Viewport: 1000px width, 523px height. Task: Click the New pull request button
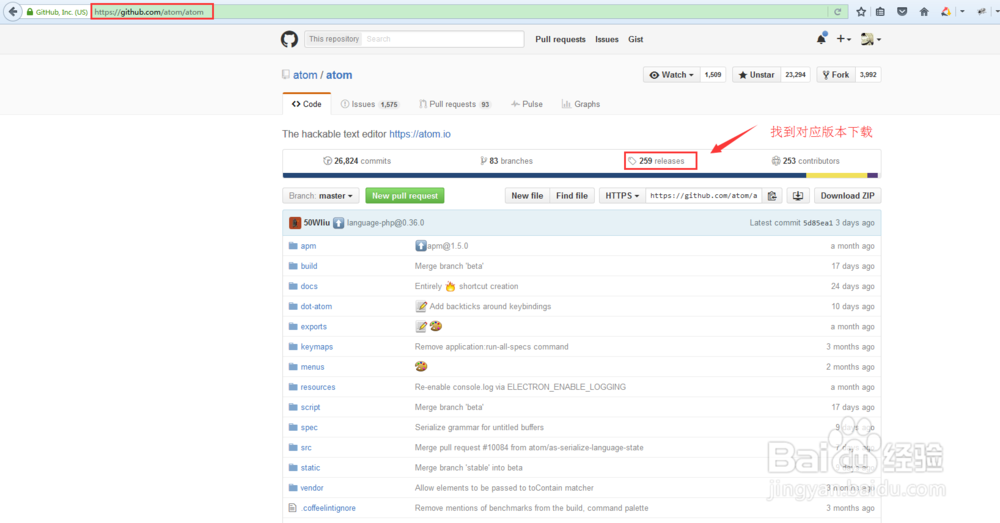(405, 196)
